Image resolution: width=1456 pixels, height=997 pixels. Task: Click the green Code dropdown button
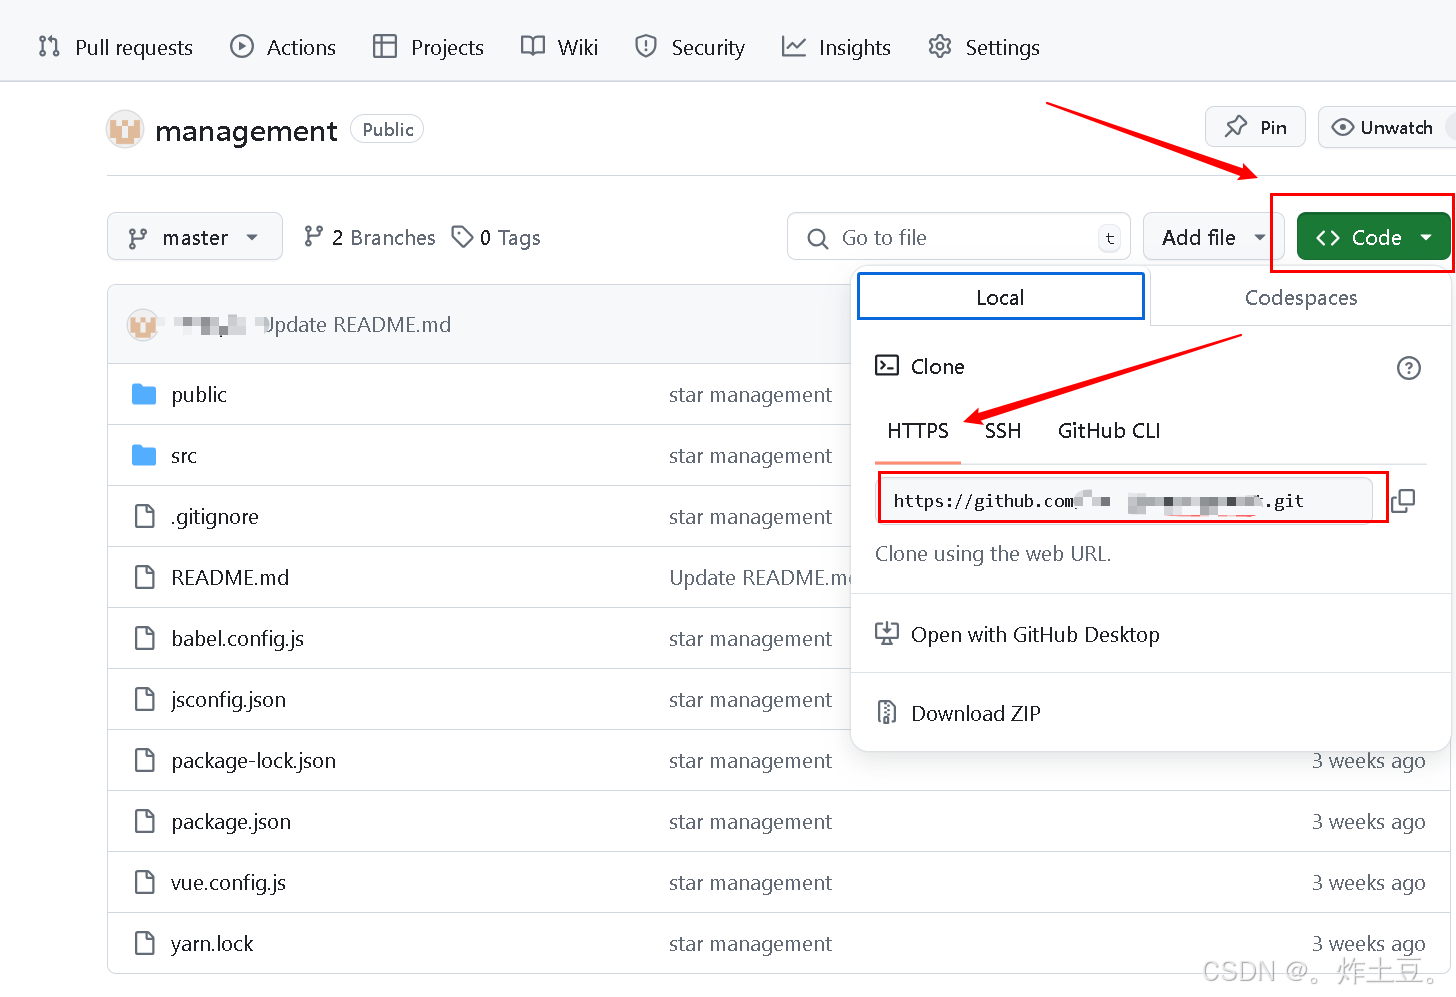(1373, 237)
